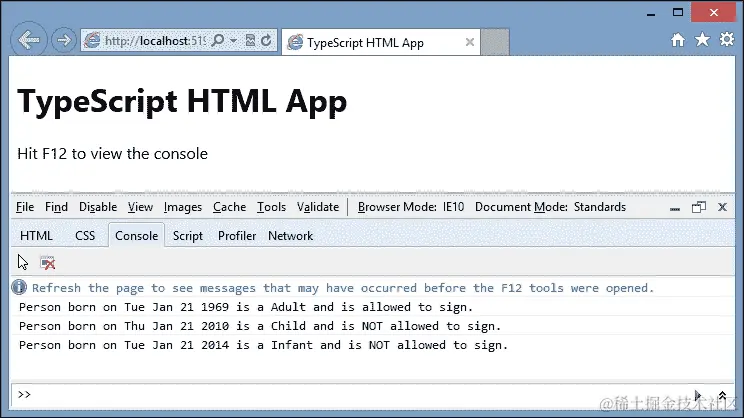Image resolution: width=744 pixels, height=418 pixels.
Task: Unpin the developer tools pane into a window
Action: 698,207
